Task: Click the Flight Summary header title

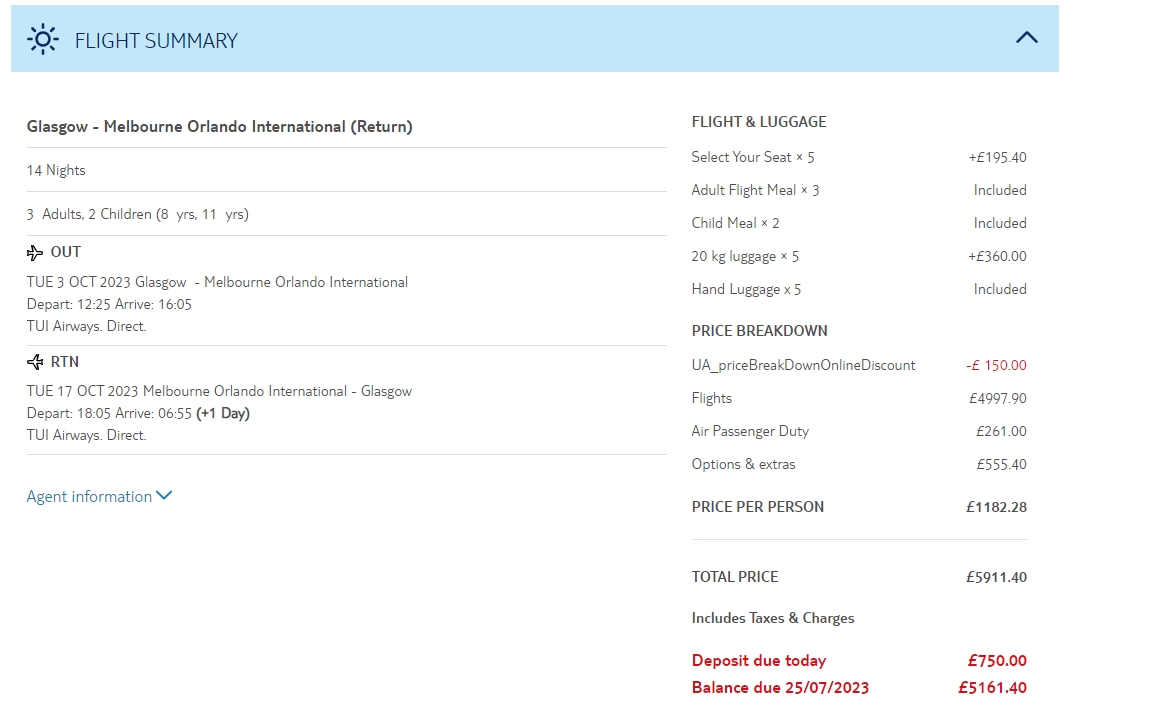Action: 156,41
